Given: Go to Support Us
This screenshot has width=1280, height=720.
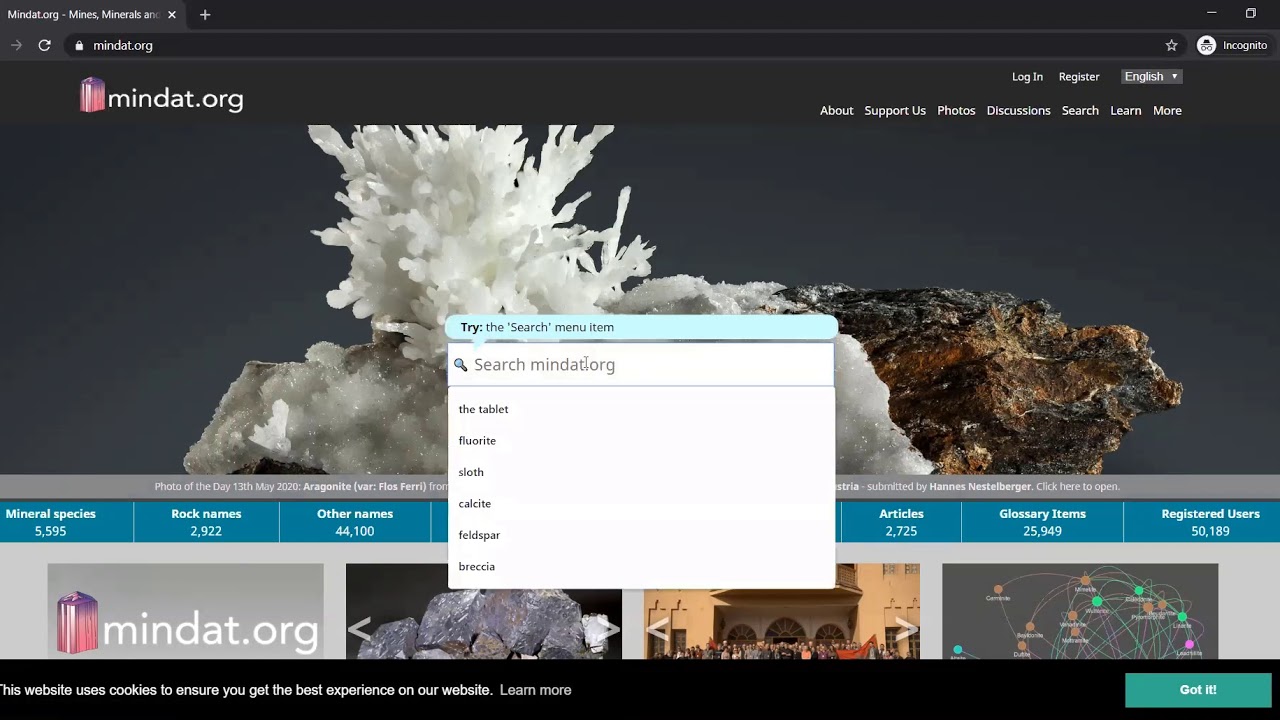Looking at the screenshot, I should (895, 110).
